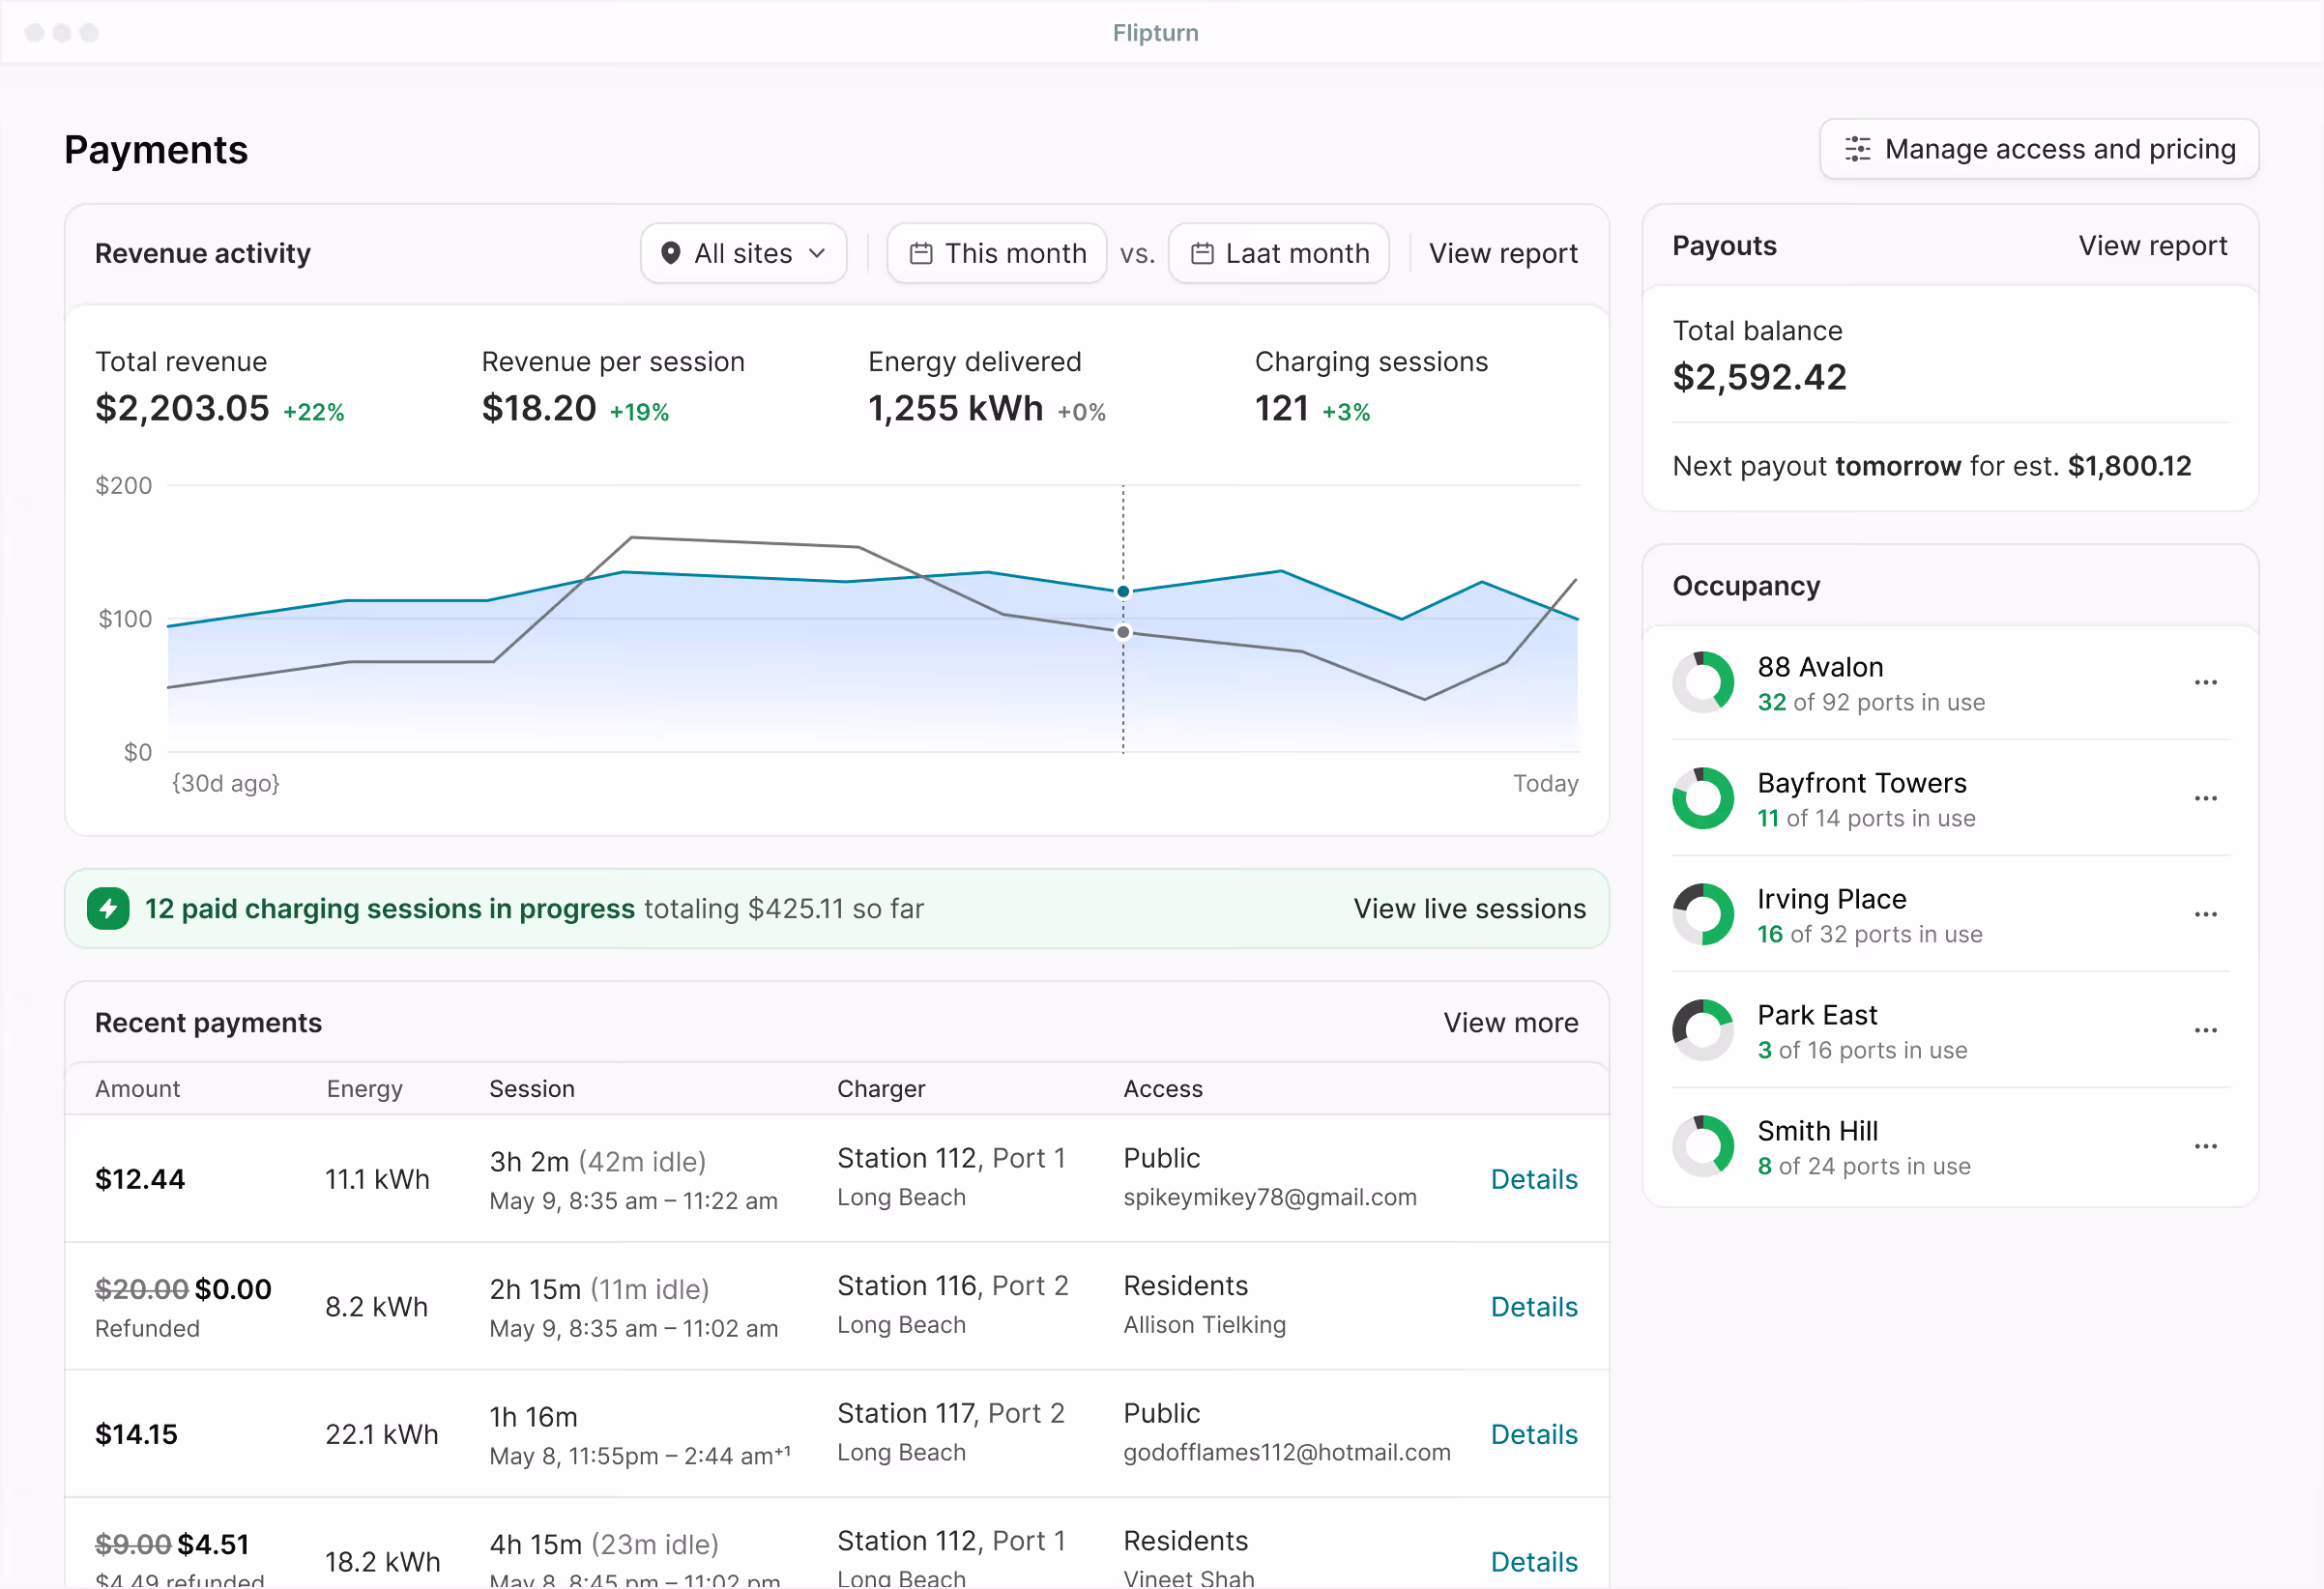The height and width of the screenshot is (1589, 2324).
Task: Expand the All sites dropdown
Action: click(744, 253)
